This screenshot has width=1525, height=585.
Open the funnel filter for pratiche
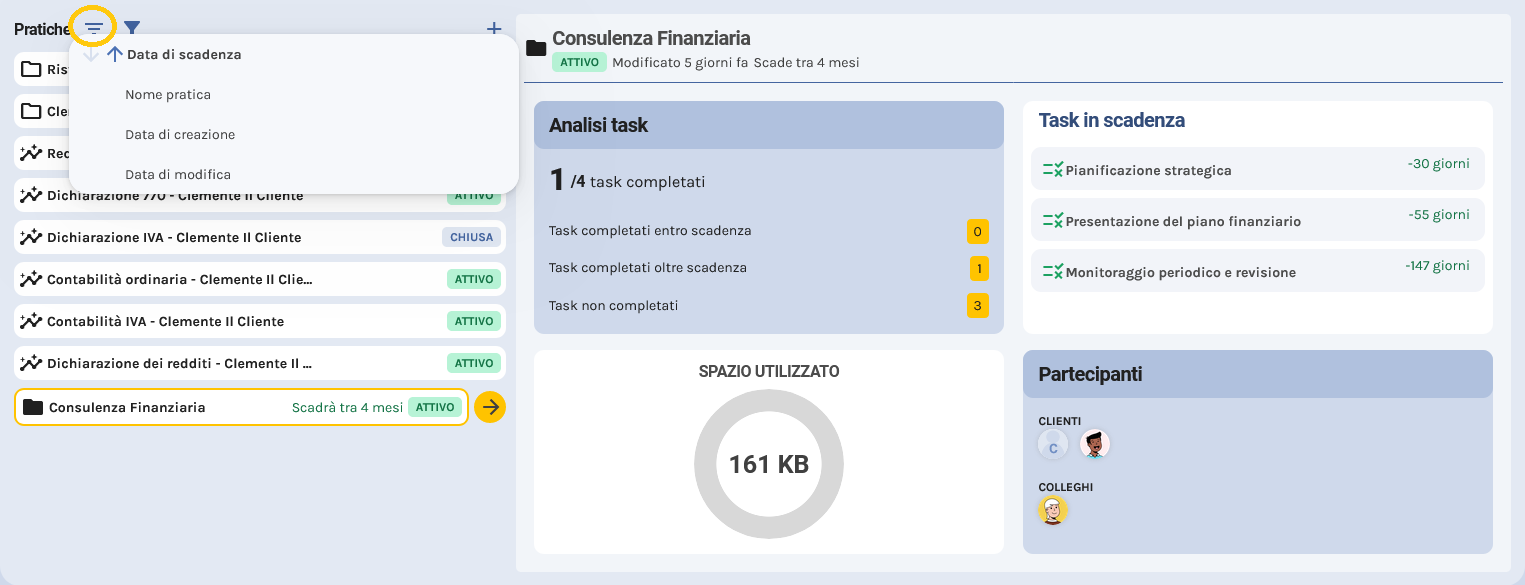[x=131, y=29]
